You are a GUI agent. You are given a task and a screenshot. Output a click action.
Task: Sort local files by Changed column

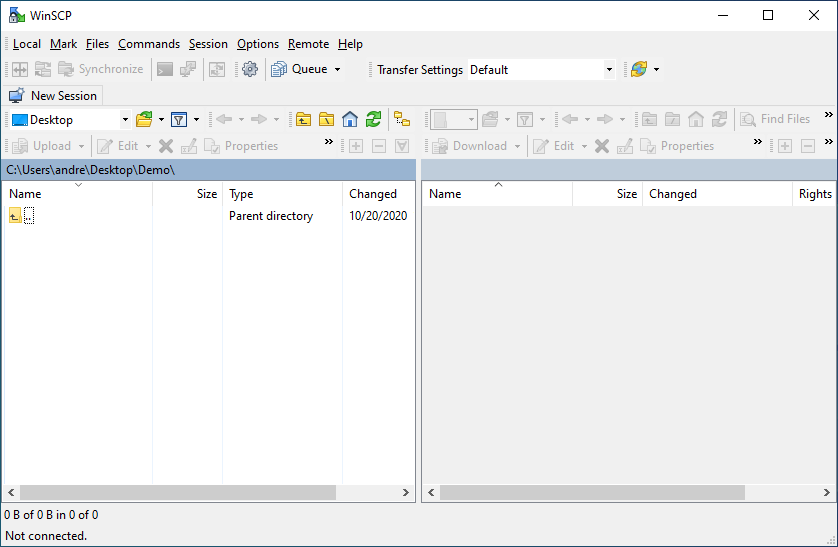(x=378, y=194)
